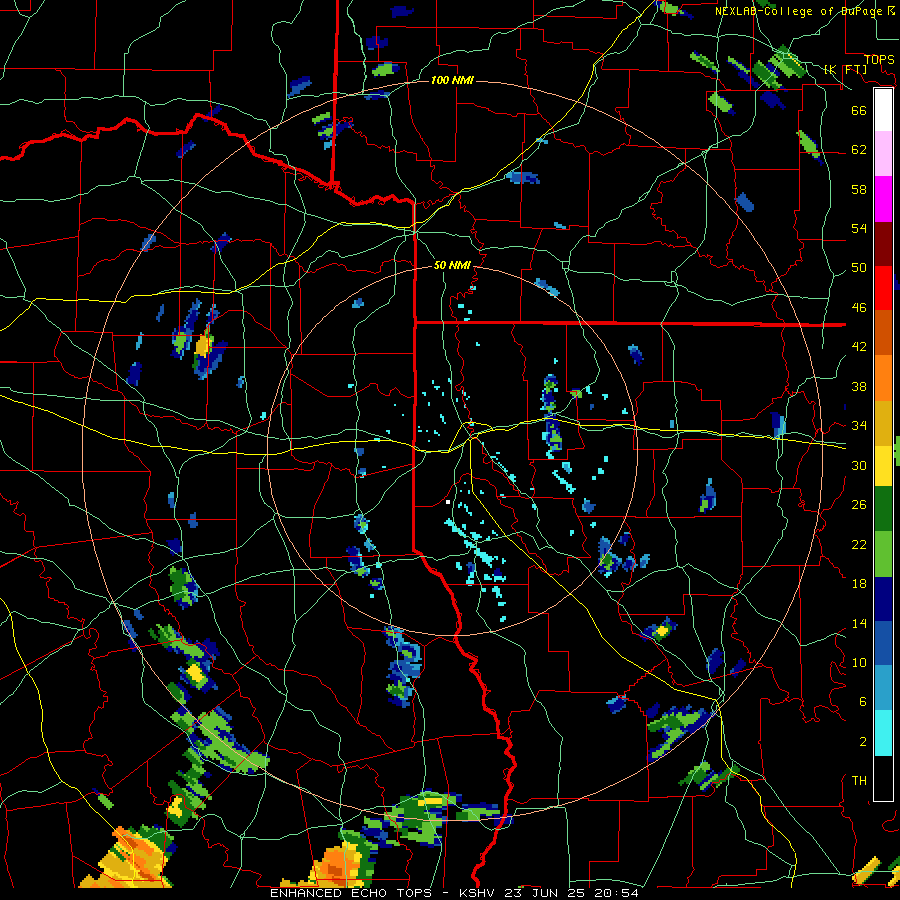
Task: Click the 50 NMI range ring label
Action: pyautogui.click(x=452, y=265)
